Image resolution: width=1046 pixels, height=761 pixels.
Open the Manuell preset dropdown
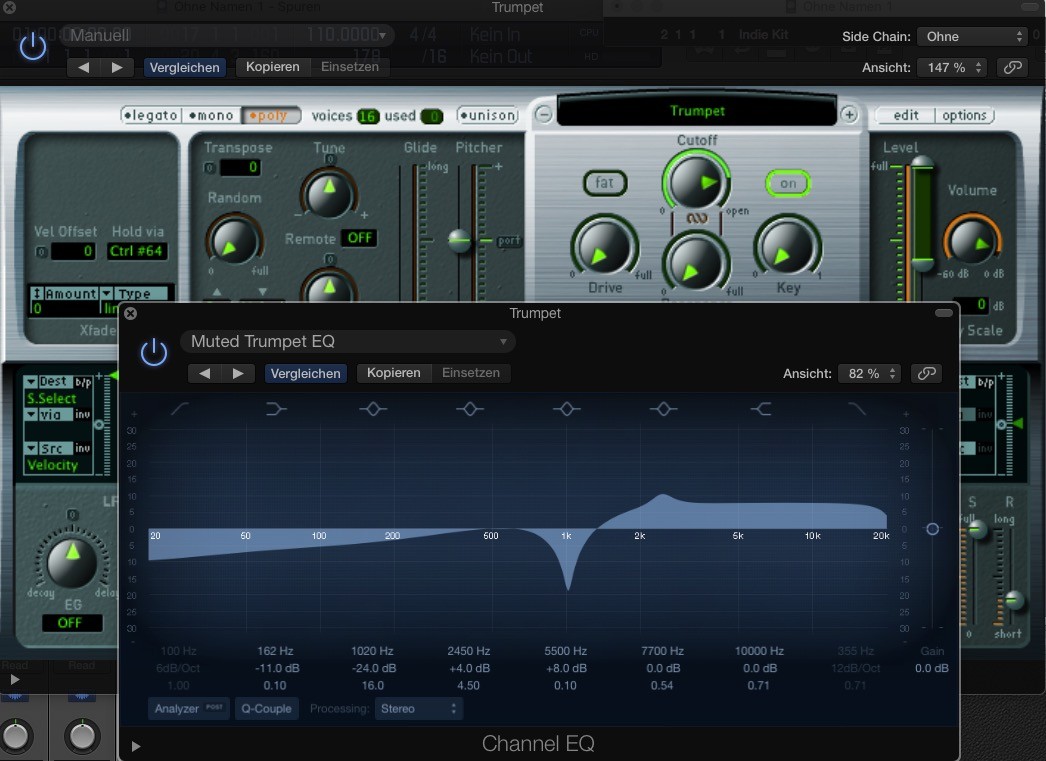227,35
